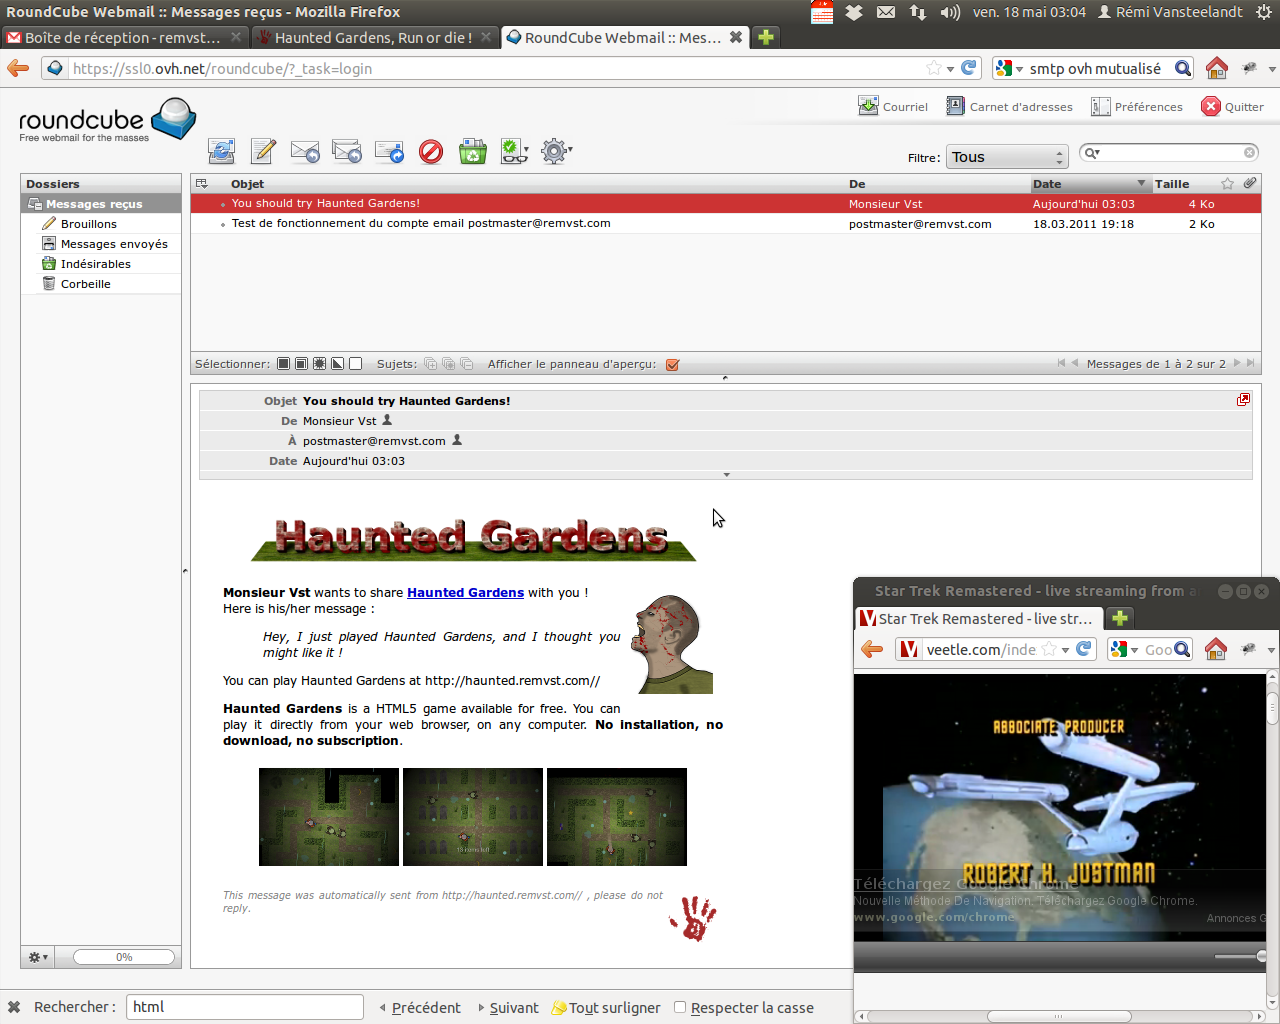Viewport: 1280px width, 1024px height.
Task: Open folder actions gear menu in sidebar
Action: point(38,957)
